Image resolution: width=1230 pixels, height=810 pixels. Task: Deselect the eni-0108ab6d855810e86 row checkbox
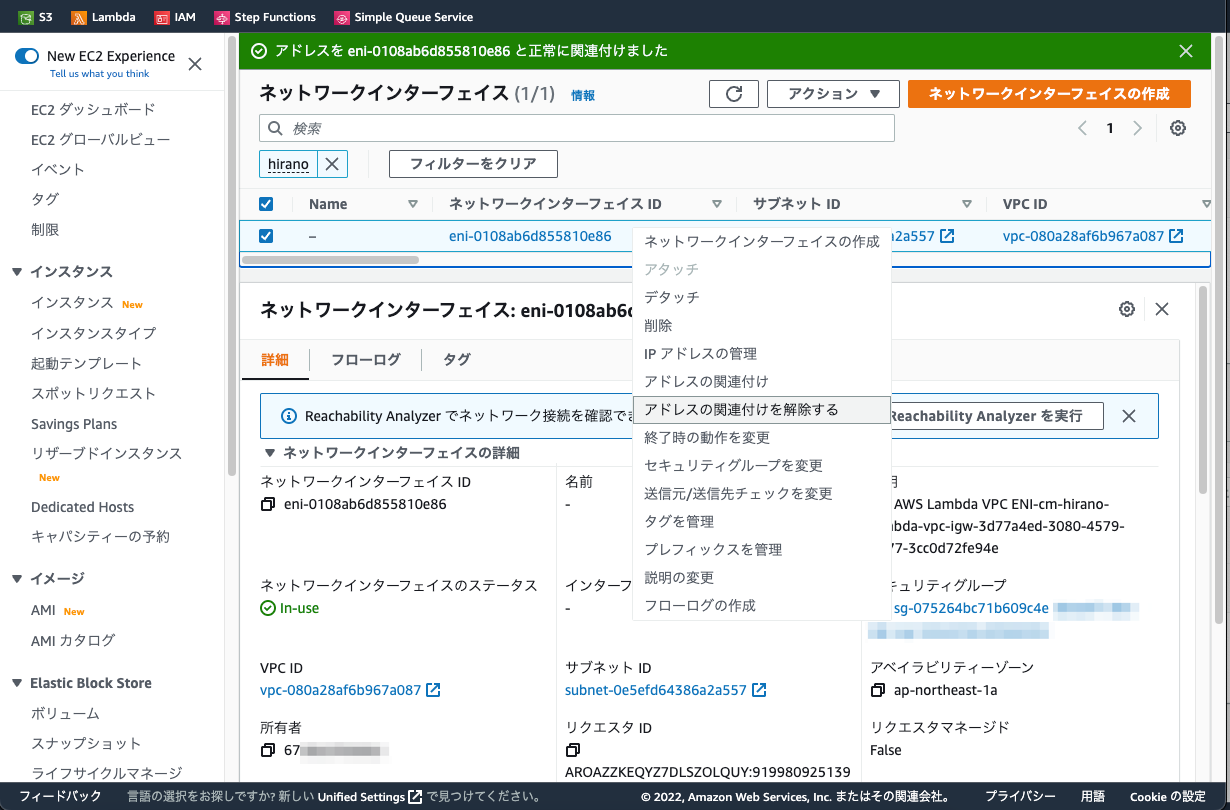(x=265, y=236)
